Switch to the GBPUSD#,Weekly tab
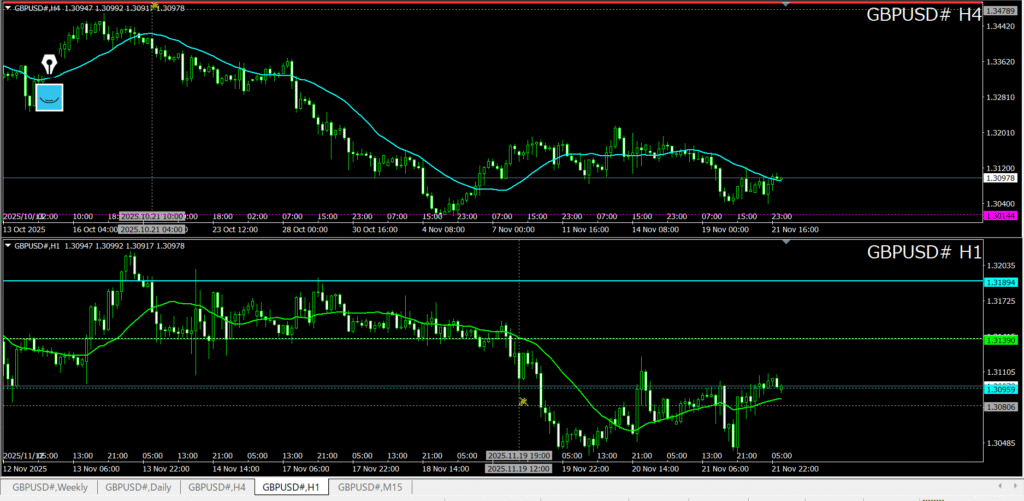Image resolution: width=1024 pixels, height=501 pixels. (x=49, y=487)
